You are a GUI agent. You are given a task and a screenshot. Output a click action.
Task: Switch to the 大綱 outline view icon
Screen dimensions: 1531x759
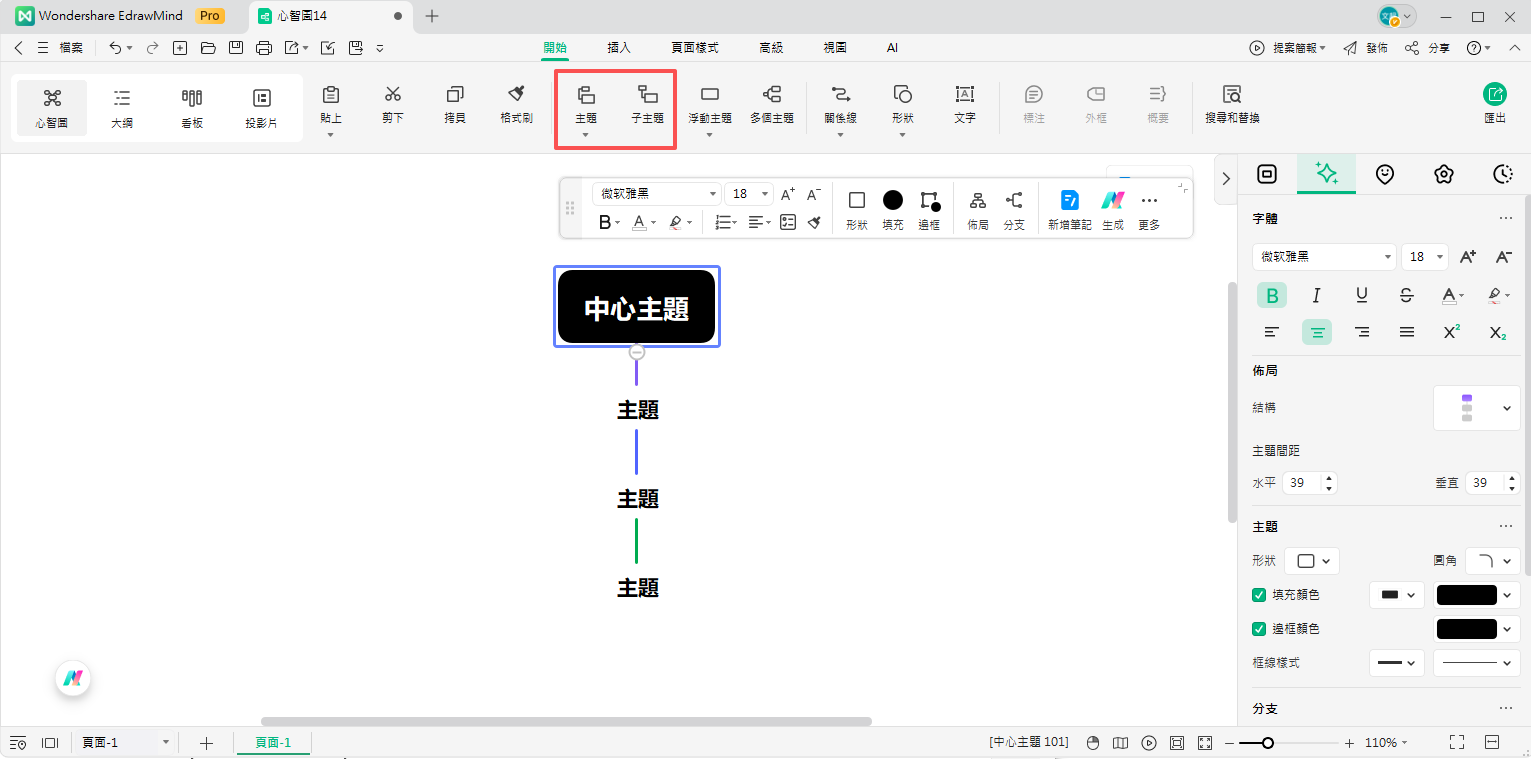pyautogui.click(x=122, y=106)
